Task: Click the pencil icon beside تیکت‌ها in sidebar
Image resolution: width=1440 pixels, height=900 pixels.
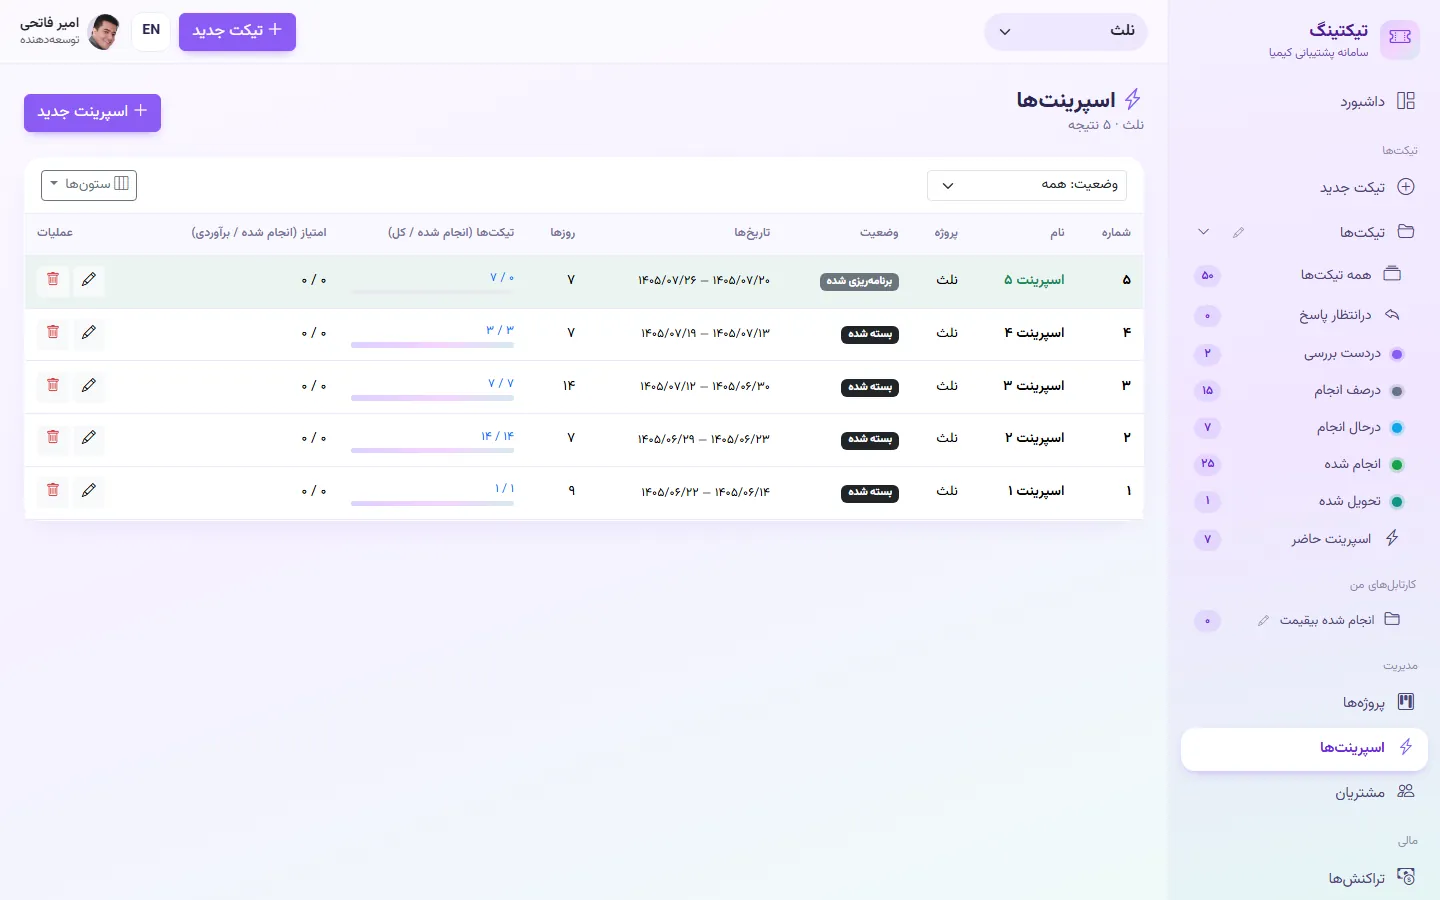Action: (1239, 232)
